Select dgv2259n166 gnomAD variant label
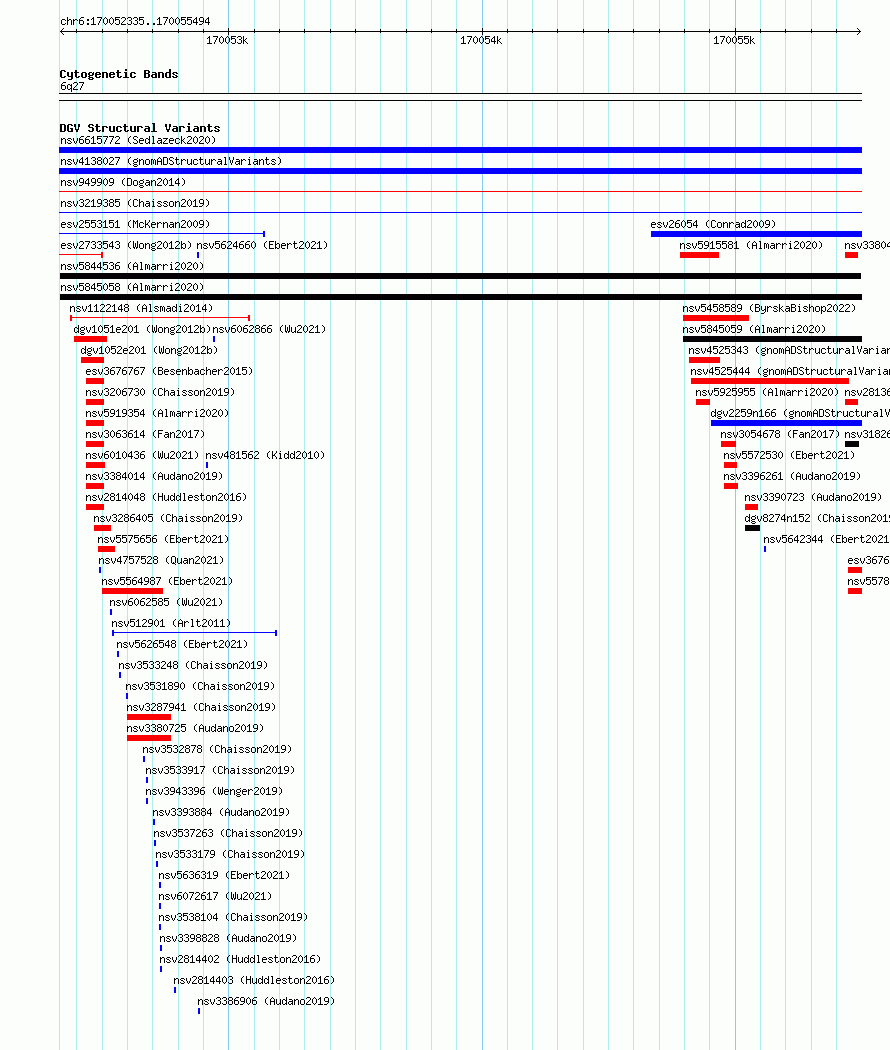The image size is (890, 1050). [x=800, y=413]
